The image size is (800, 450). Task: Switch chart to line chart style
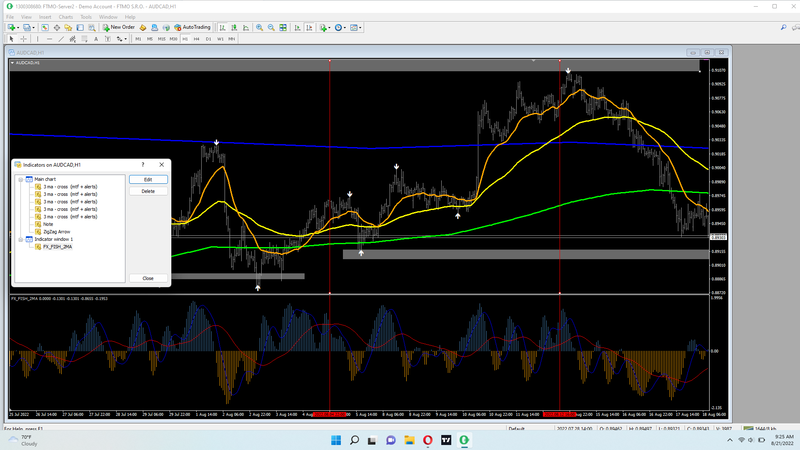[x=246, y=28]
